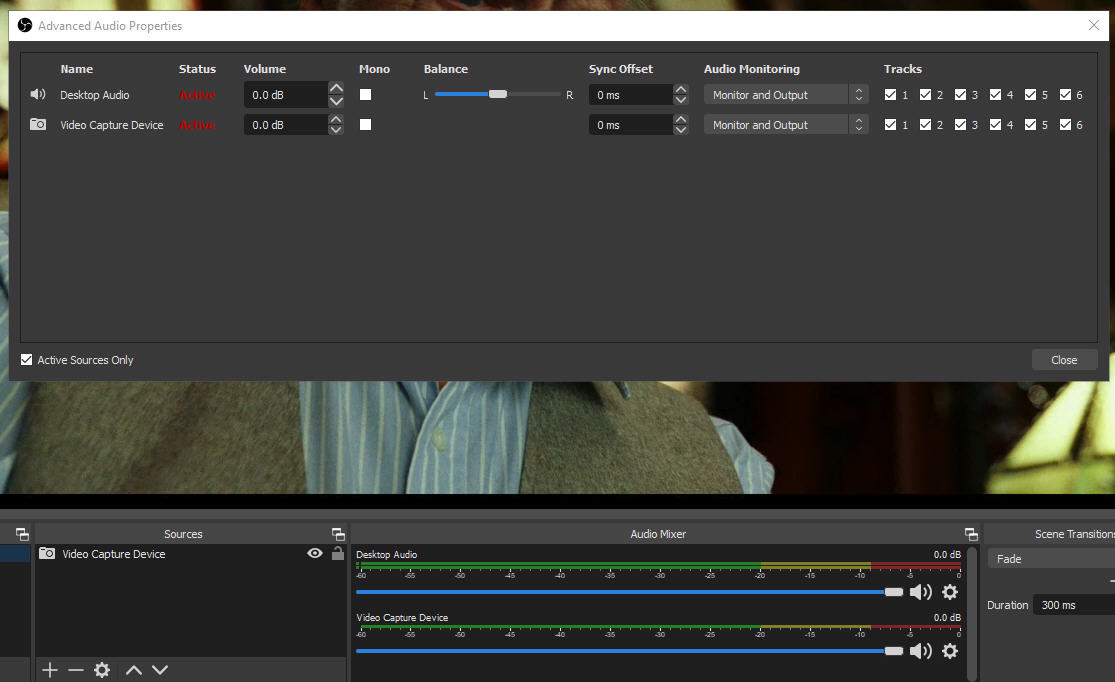The height and width of the screenshot is (682, 1115).
Task: Move source down with arrow icon
Action: tap(160, 670)
